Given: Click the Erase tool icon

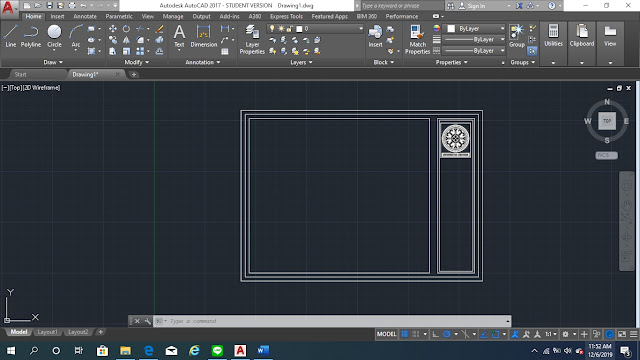Looking at the screenshot, I should tap(160, 29).
